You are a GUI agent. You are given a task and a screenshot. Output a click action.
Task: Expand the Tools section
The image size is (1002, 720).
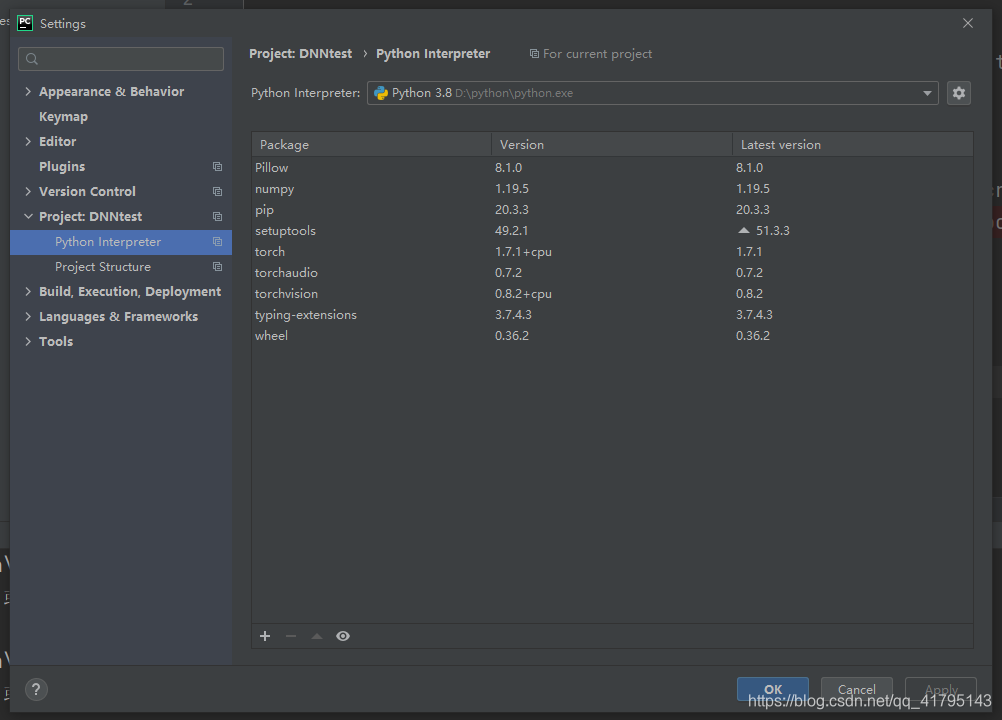(x=28, y=341)
